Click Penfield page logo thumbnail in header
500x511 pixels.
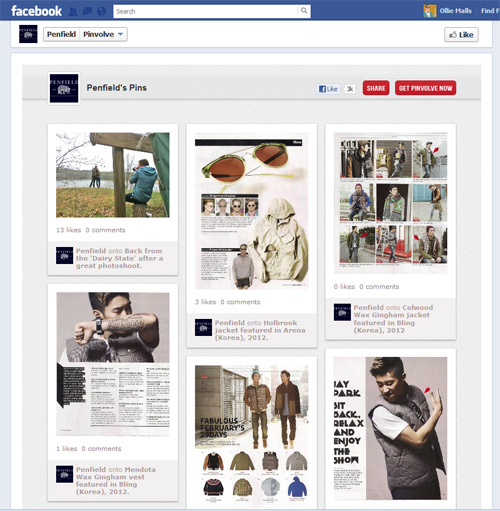click(28, 34)
